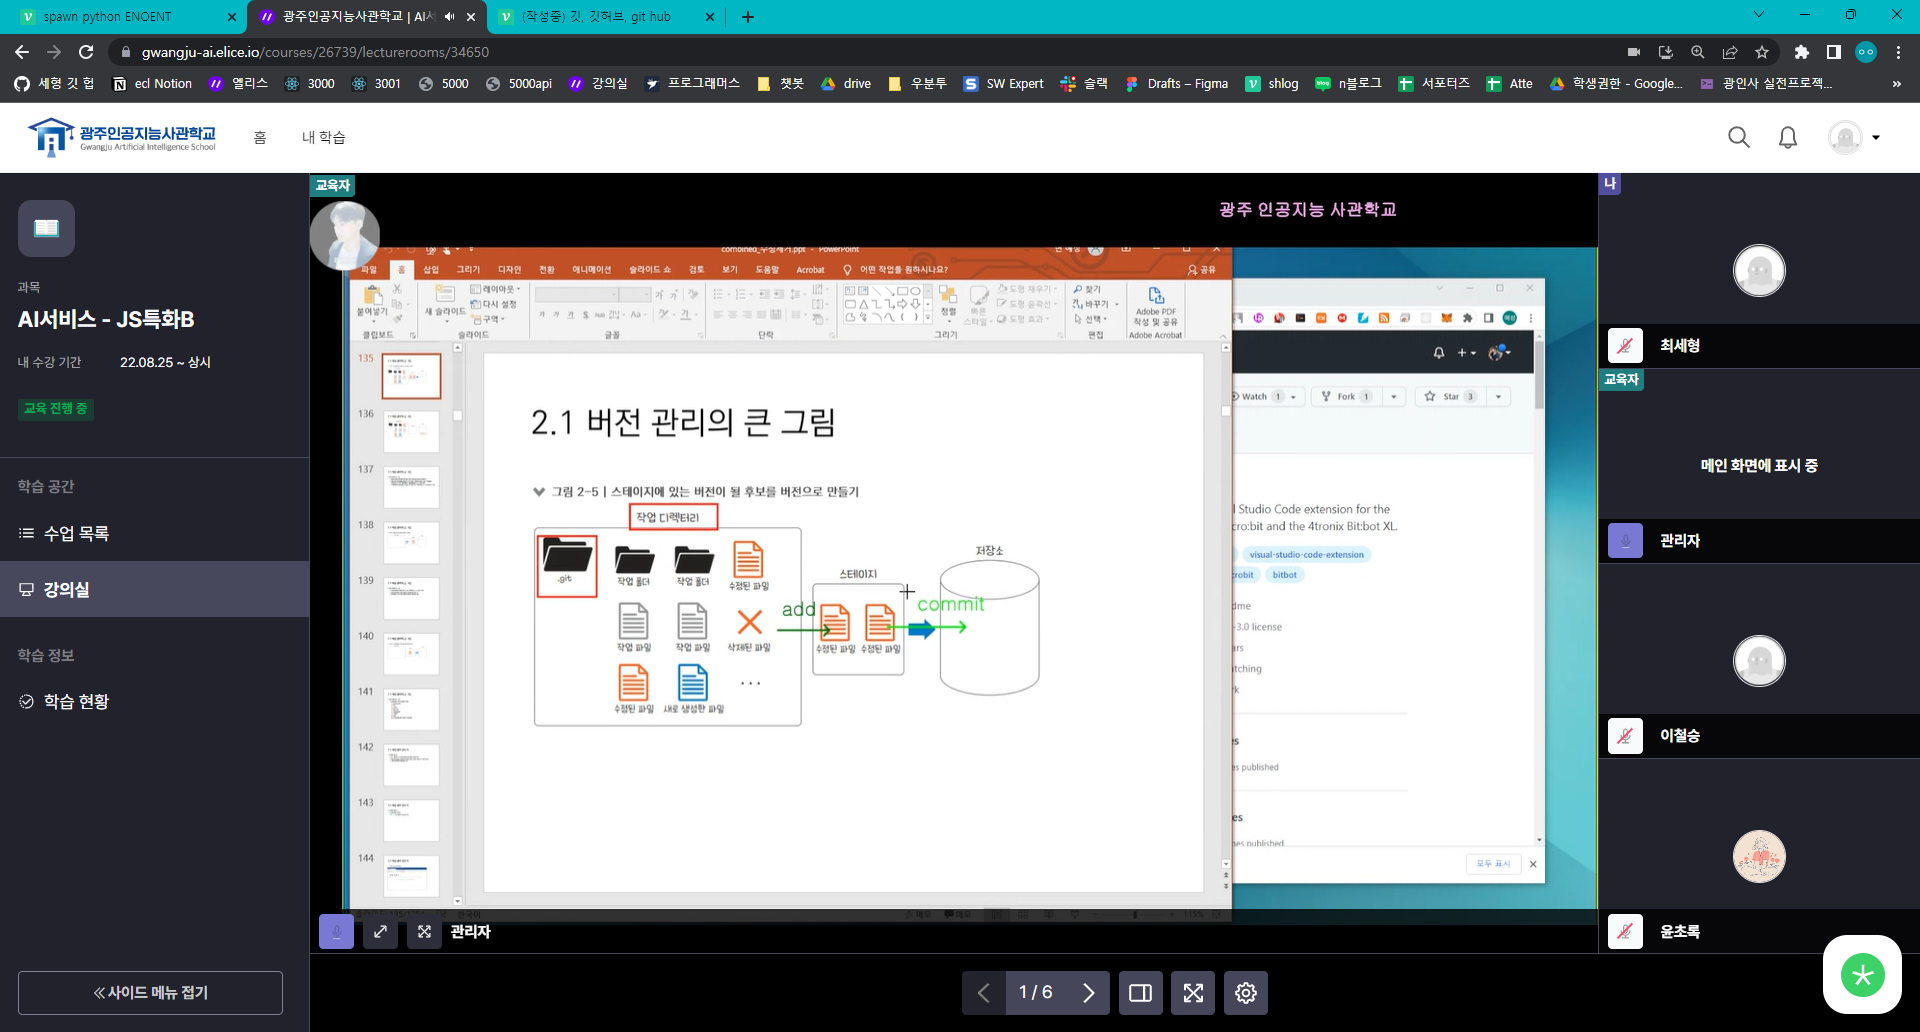Click share page icon in address bar
The width and height of the screenshot is (1920, 1032).
click(x=1730, y=52)
